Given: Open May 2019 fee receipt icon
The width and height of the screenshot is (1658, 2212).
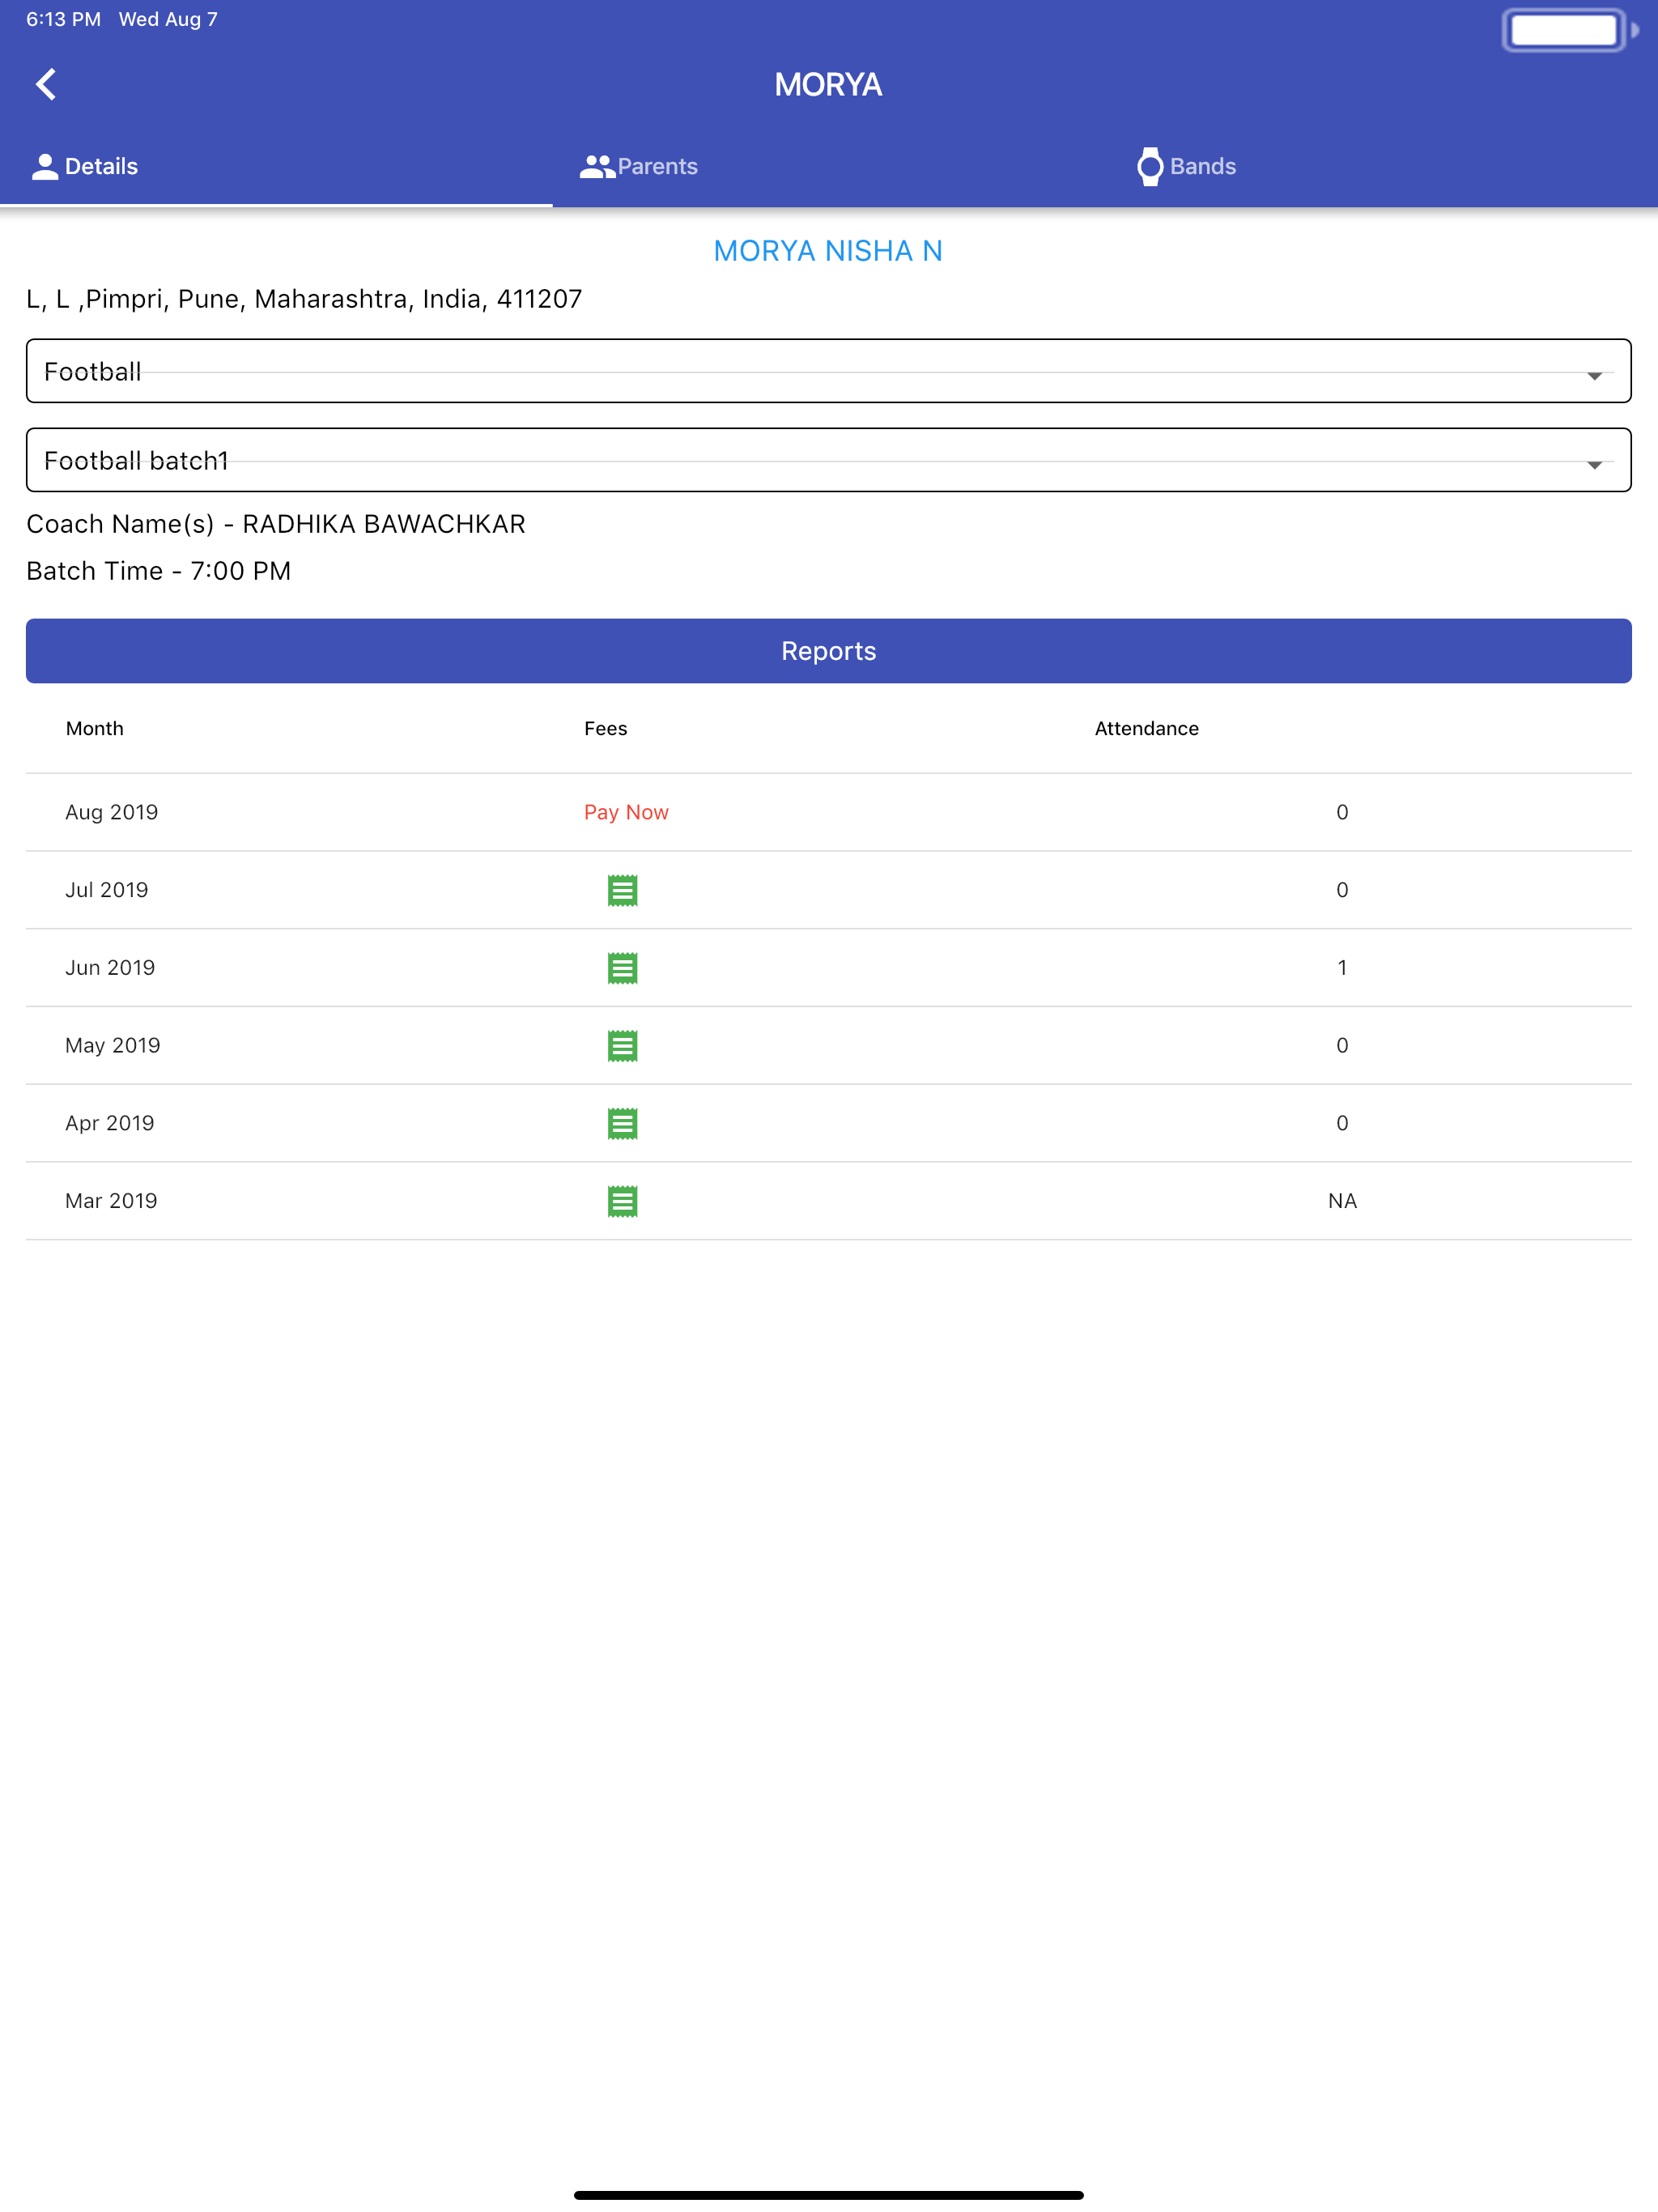Looking at the screenshot, I should coord(622,1046).
